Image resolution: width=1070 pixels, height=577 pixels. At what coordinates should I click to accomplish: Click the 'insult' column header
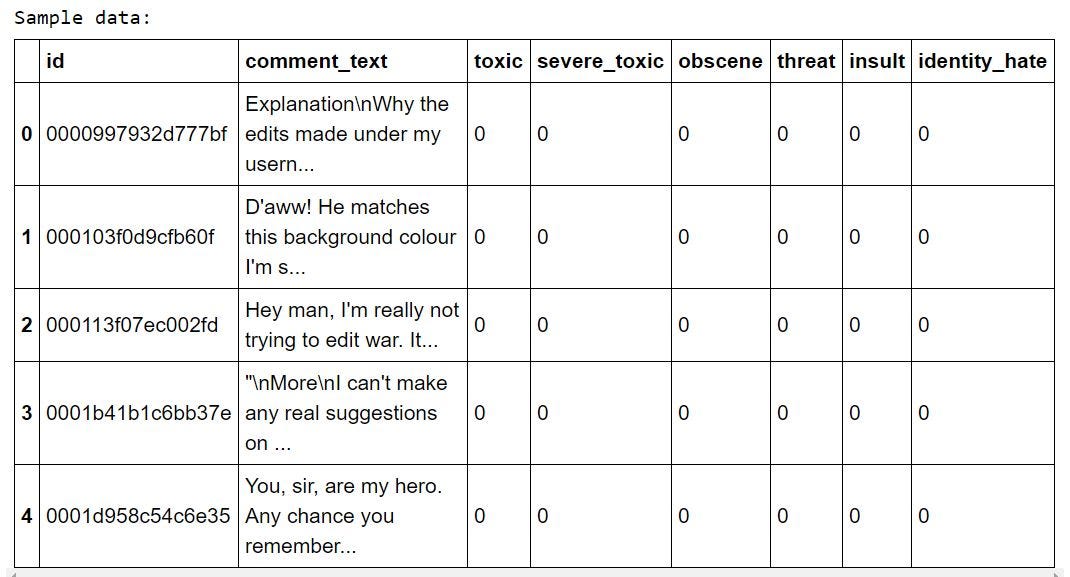877,61
